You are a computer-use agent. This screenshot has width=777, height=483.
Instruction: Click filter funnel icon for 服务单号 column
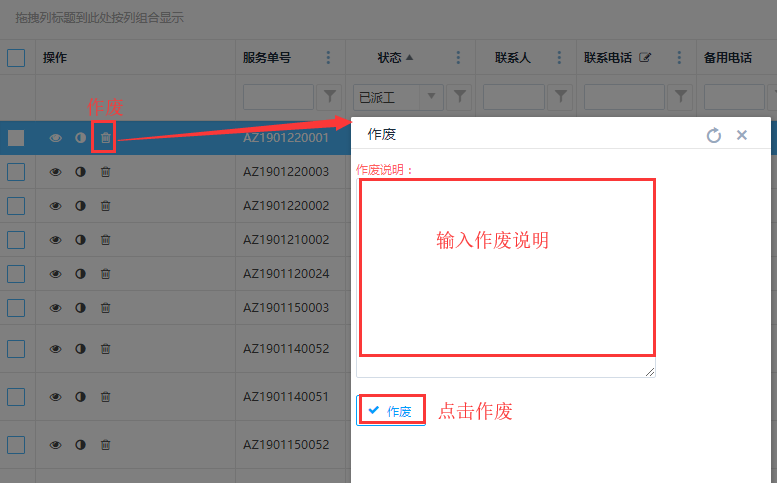click(x=329, y=97)
